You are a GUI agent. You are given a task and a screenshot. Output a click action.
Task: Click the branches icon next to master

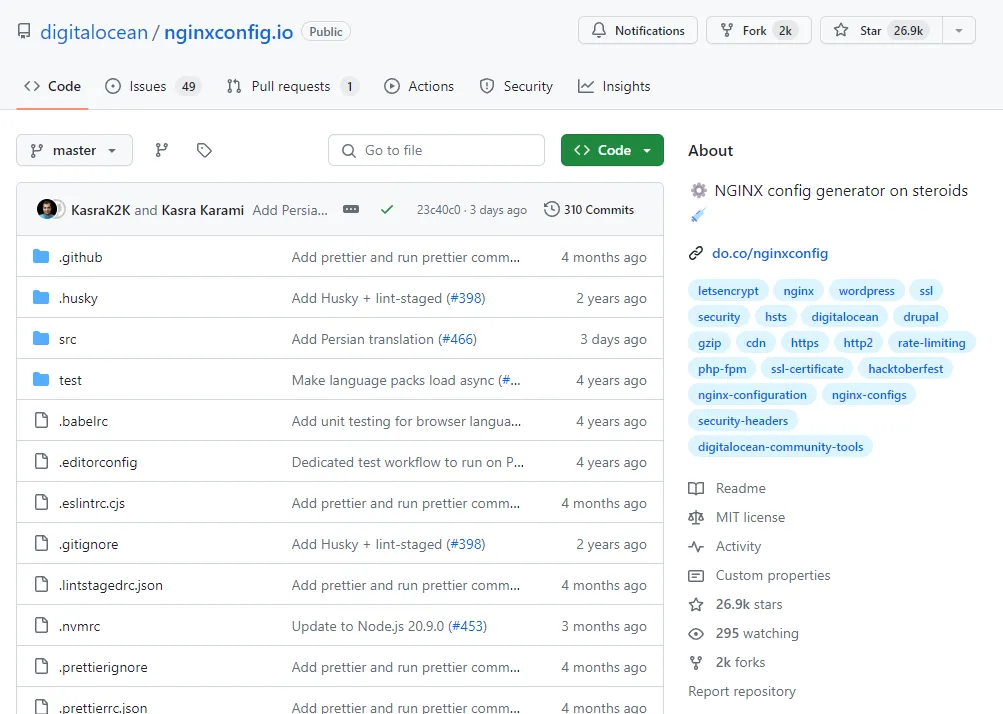click(161, 150)
